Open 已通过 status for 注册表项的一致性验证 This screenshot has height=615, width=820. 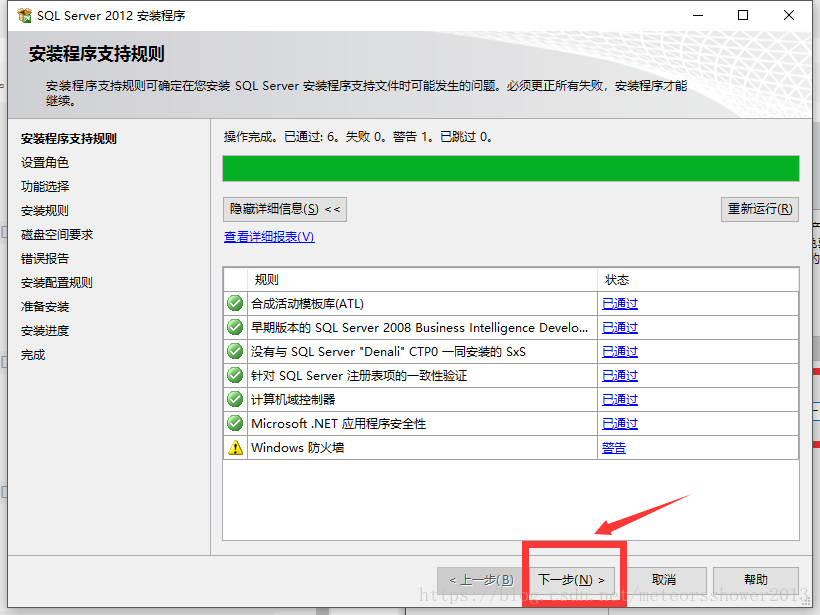pyautogui.click(x=620, y=376)
